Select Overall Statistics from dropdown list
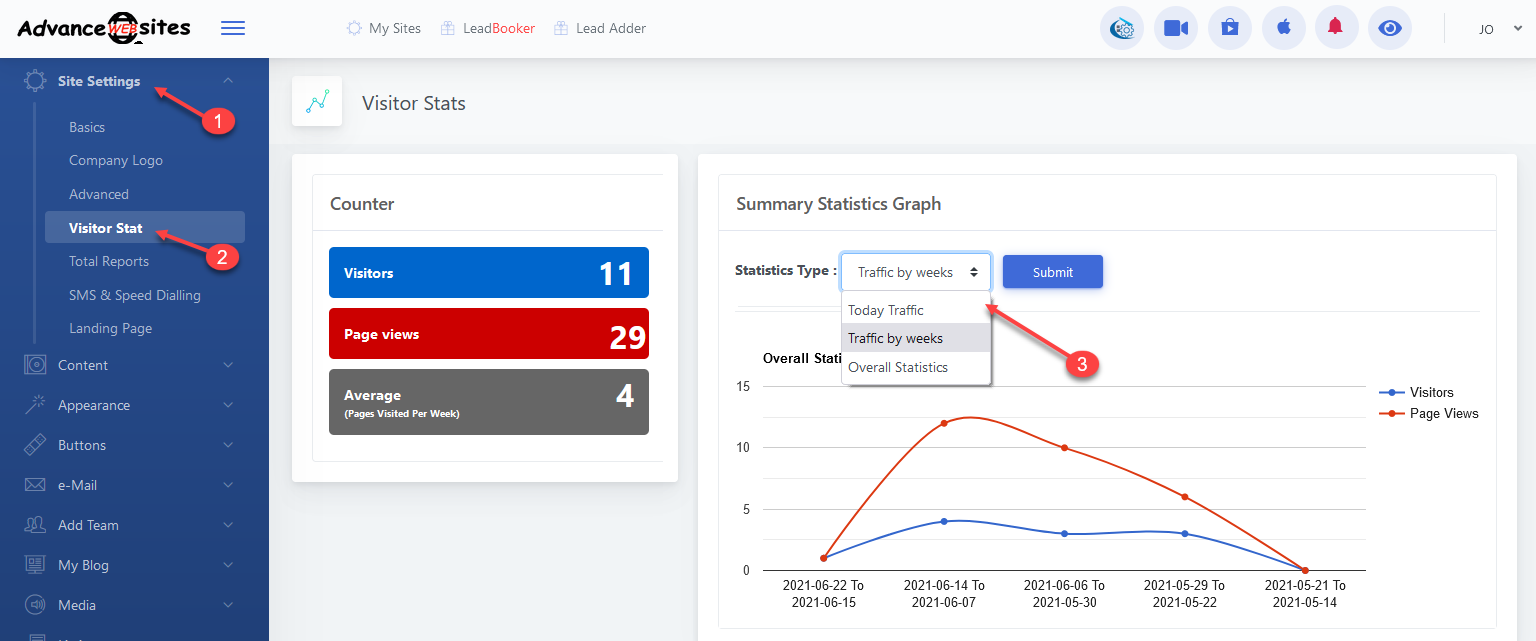This screenshot has height=641, width=1536. click(898, 367)
